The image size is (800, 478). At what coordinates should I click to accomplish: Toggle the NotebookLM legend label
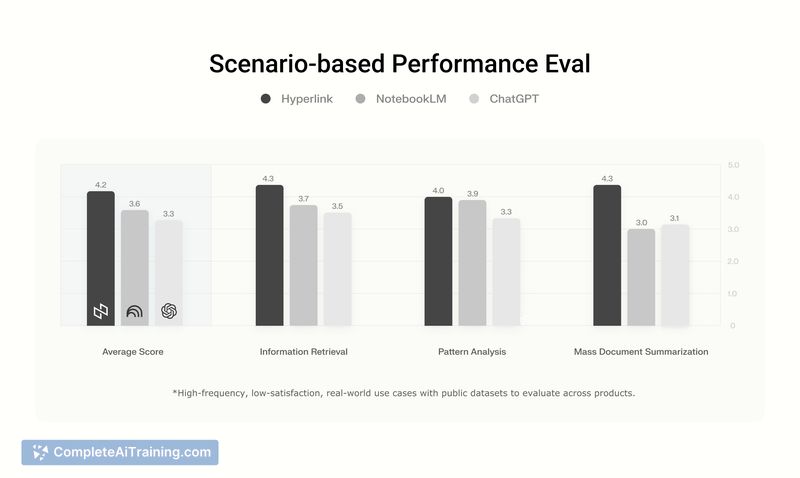(411, 99)
